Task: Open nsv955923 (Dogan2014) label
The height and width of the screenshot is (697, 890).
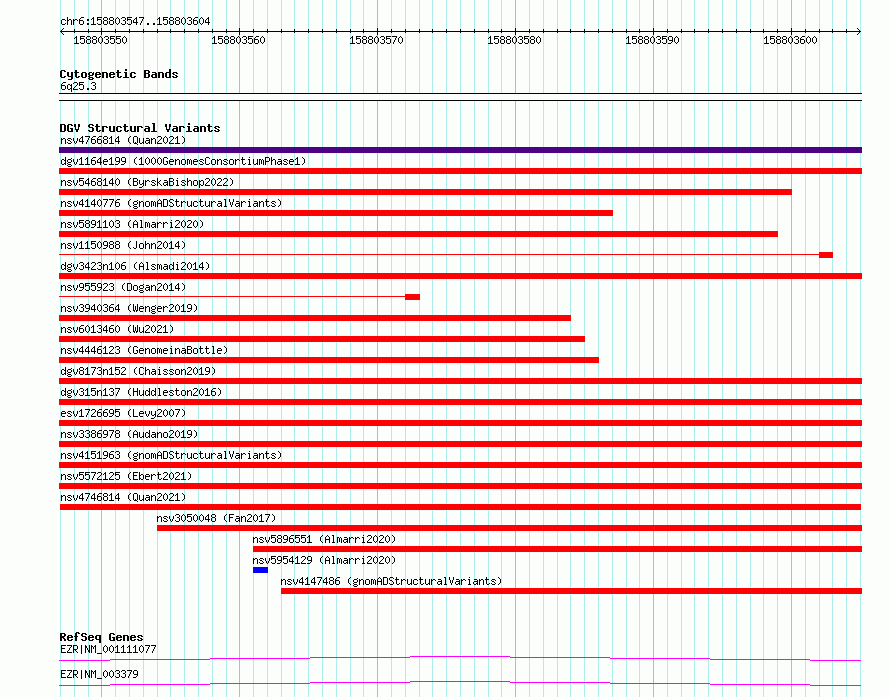Action: point(123,287)
